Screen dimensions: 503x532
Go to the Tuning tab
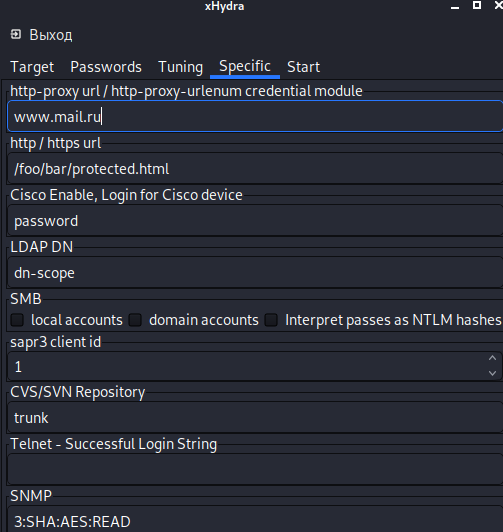pyautogui.click(x=180, y=67)
